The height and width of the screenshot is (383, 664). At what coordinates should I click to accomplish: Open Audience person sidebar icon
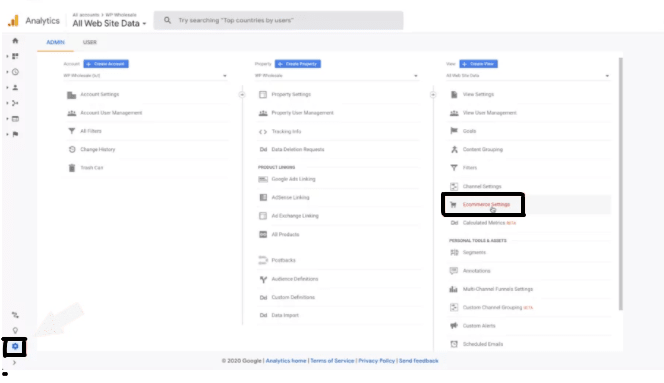pos(15,88)
